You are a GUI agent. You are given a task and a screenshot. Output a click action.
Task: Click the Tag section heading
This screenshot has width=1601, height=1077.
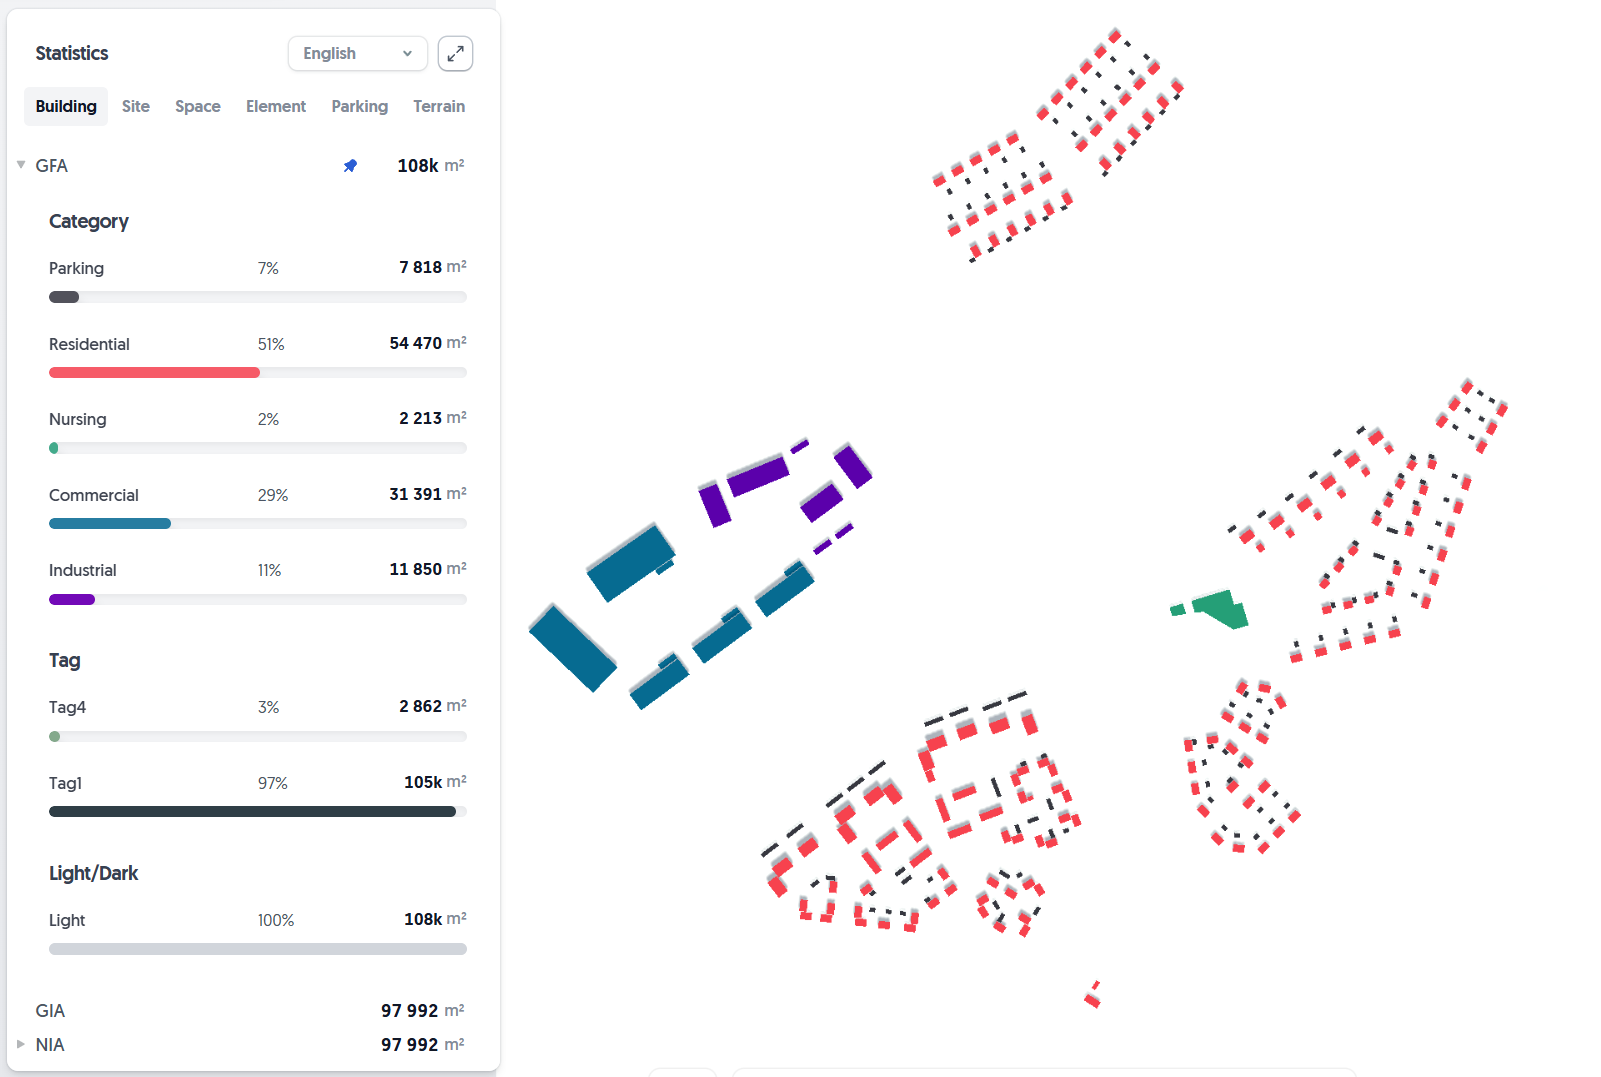pyautogui.click(x=64, y=660)
